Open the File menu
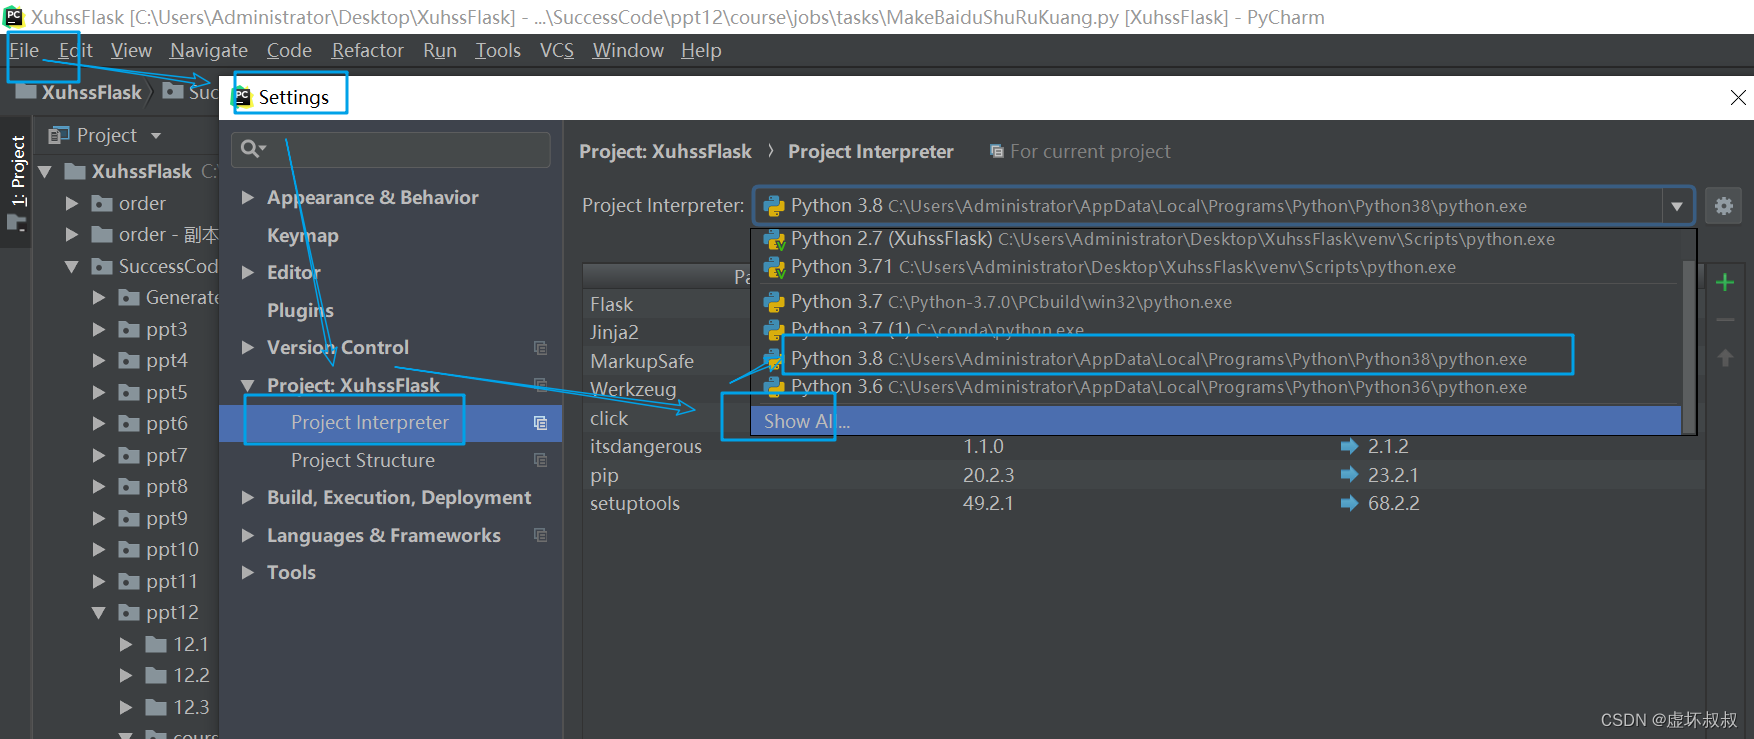 [24, 50]
